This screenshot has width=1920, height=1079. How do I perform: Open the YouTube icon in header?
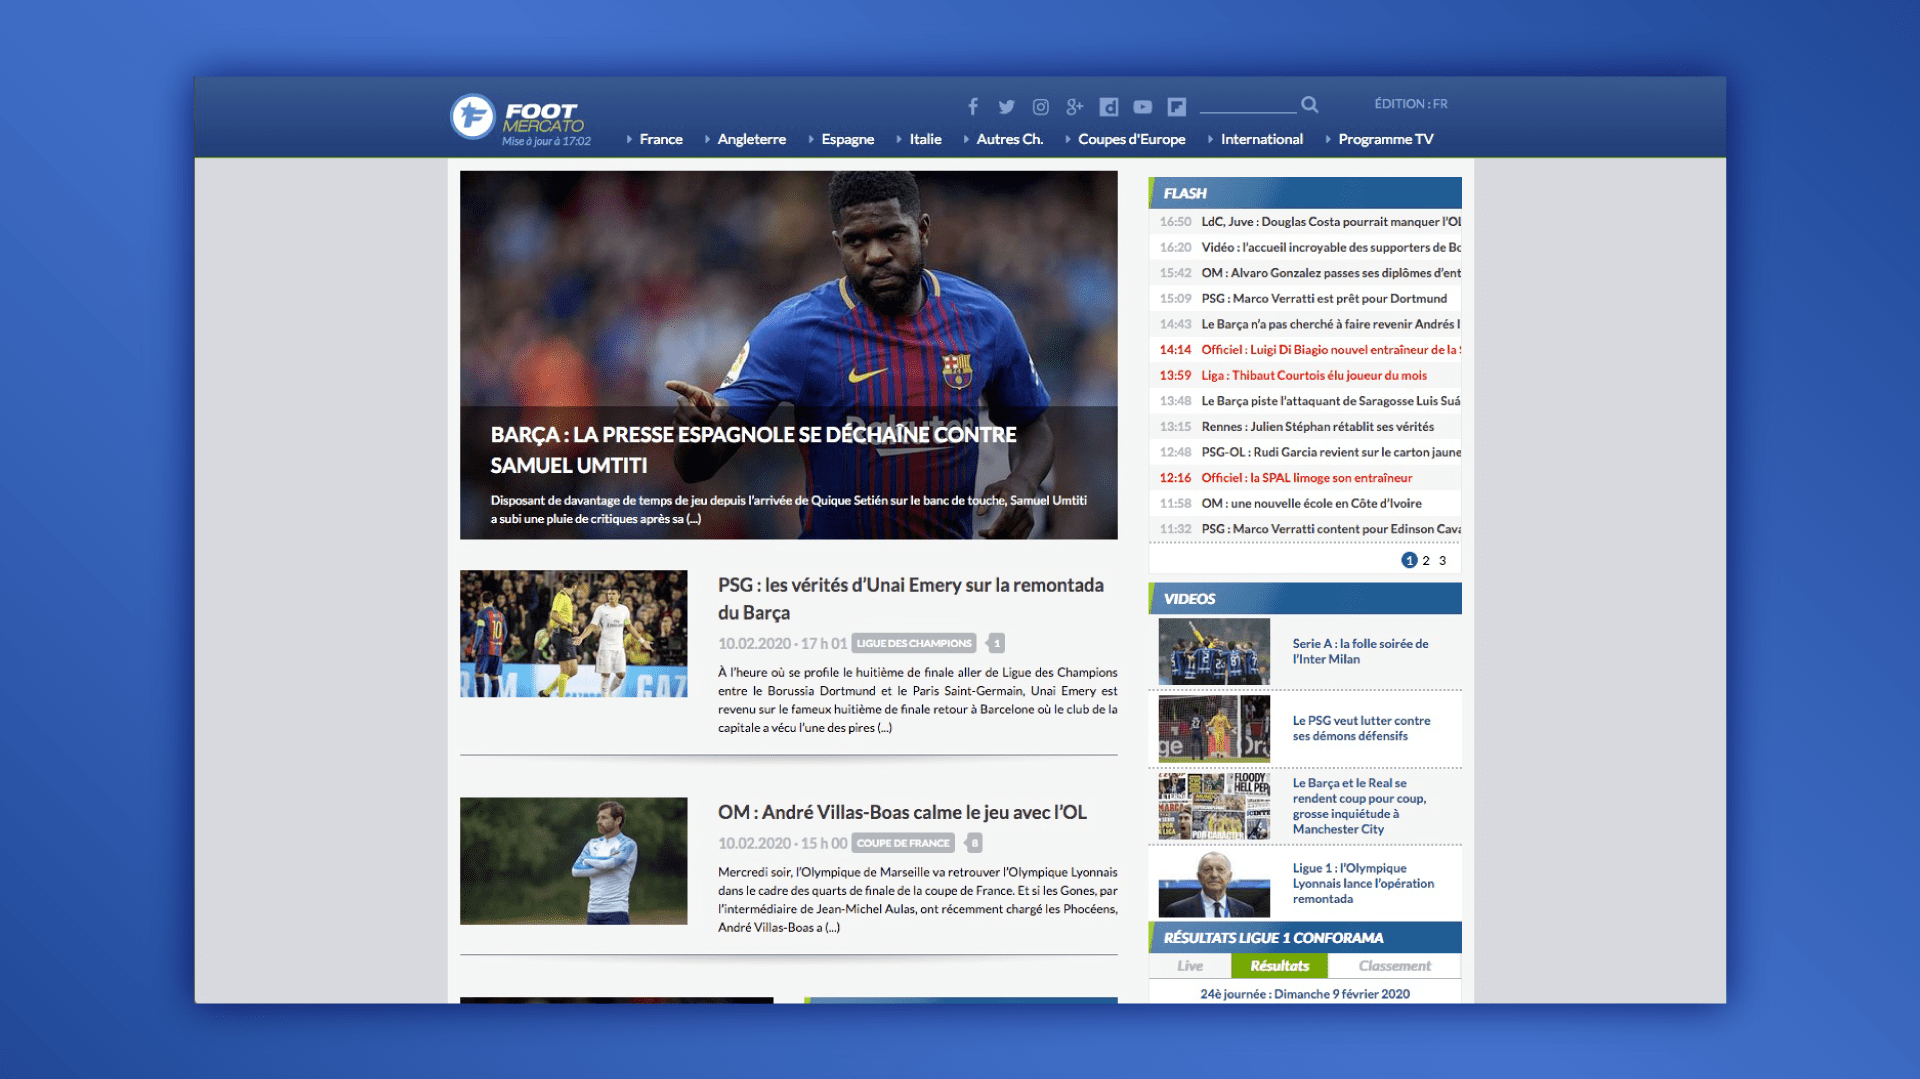(x=1143, y=106)
